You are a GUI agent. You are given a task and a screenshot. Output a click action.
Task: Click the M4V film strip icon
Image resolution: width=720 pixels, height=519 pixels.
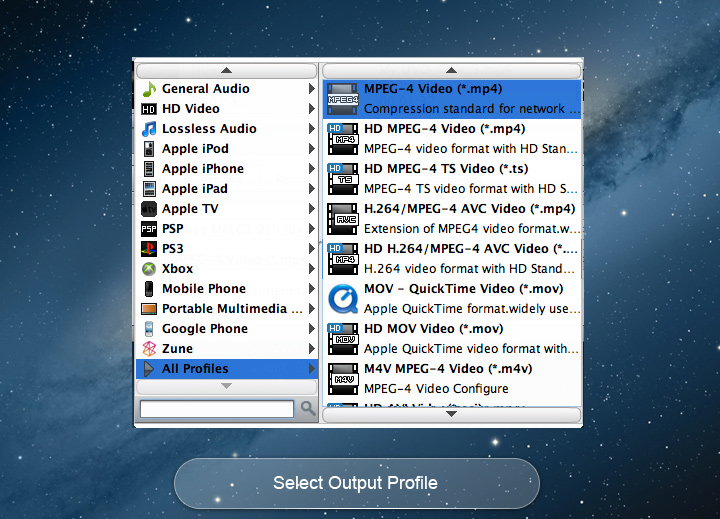click(343, 379)
